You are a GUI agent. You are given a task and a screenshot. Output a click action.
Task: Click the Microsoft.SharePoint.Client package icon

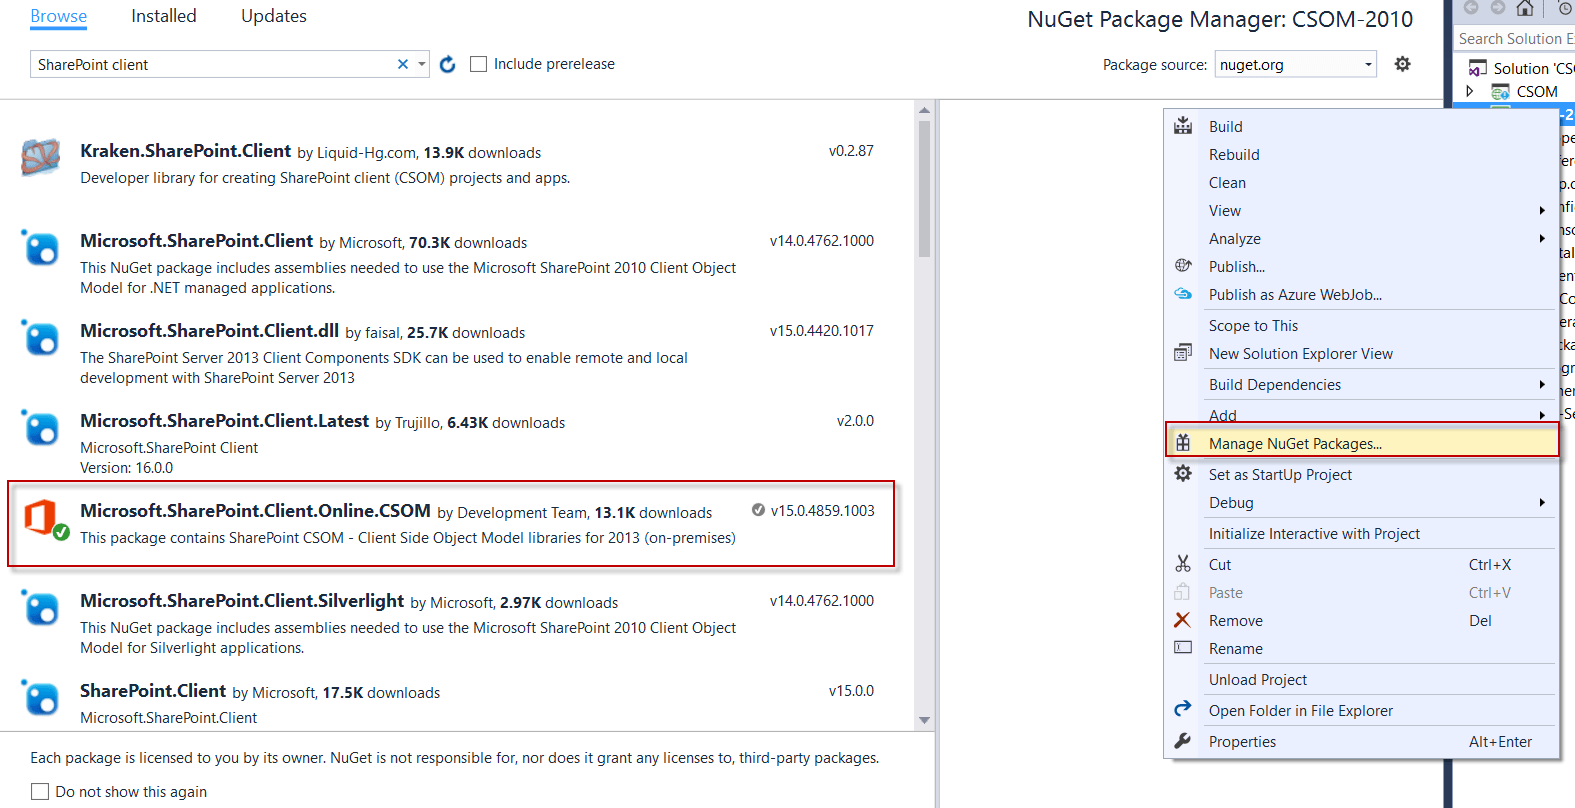click(41, 247)
